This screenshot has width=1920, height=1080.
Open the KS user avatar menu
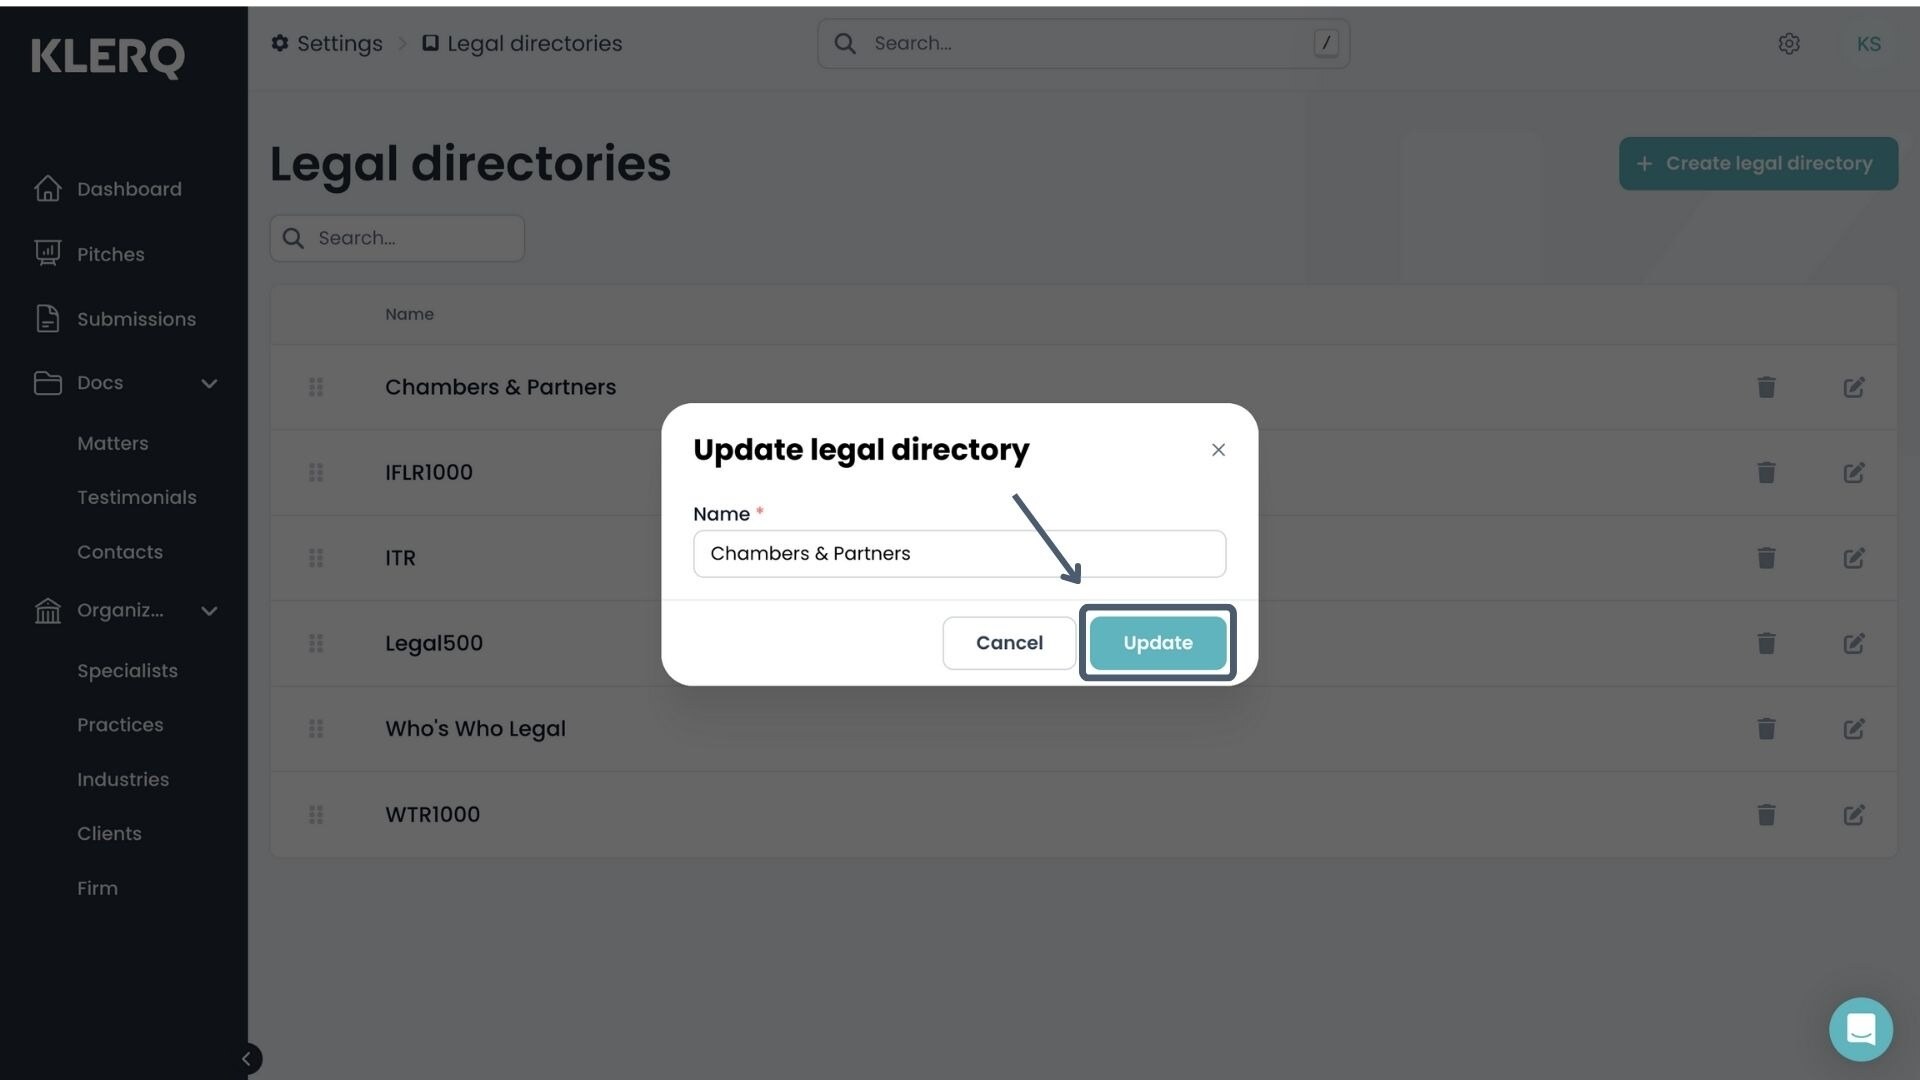(x=1868, y=44)
